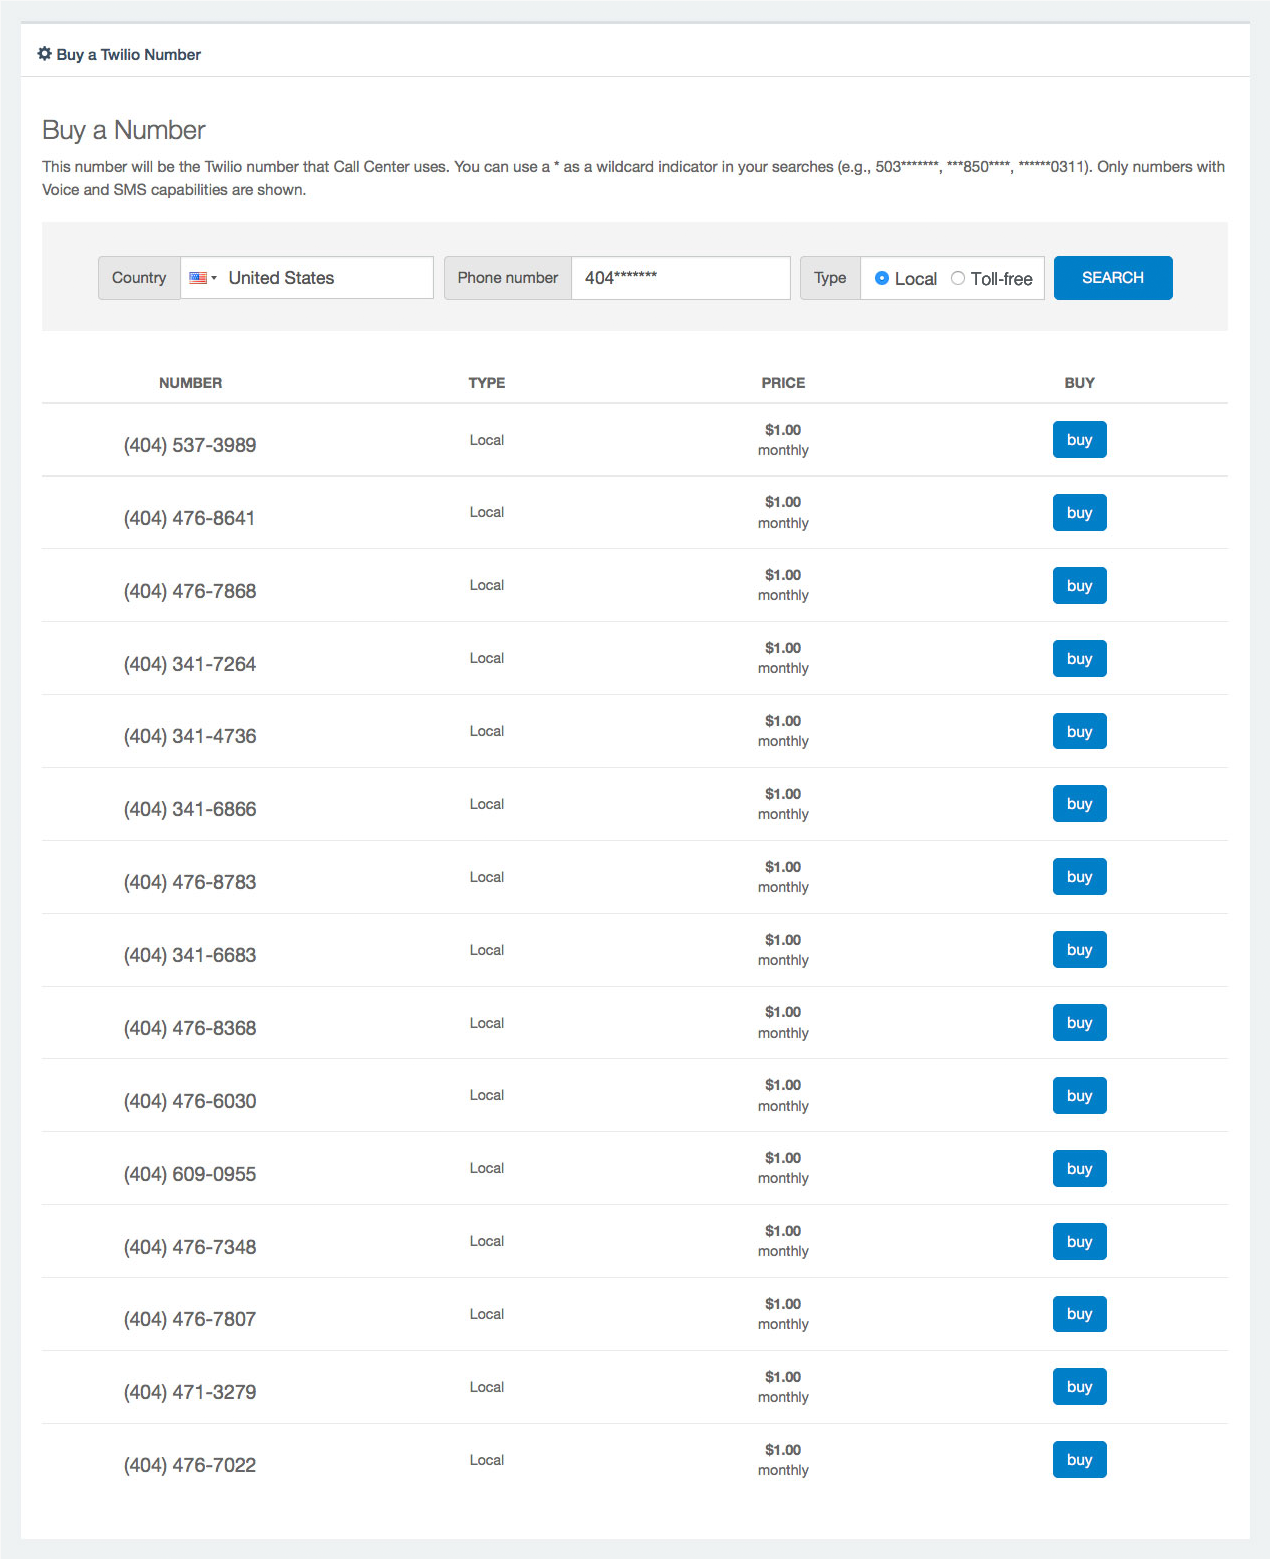Buy number (404) 341-7264
Viewport: 1270px width, 1559px height.
pyautogui.click(x=1079, y=658)
